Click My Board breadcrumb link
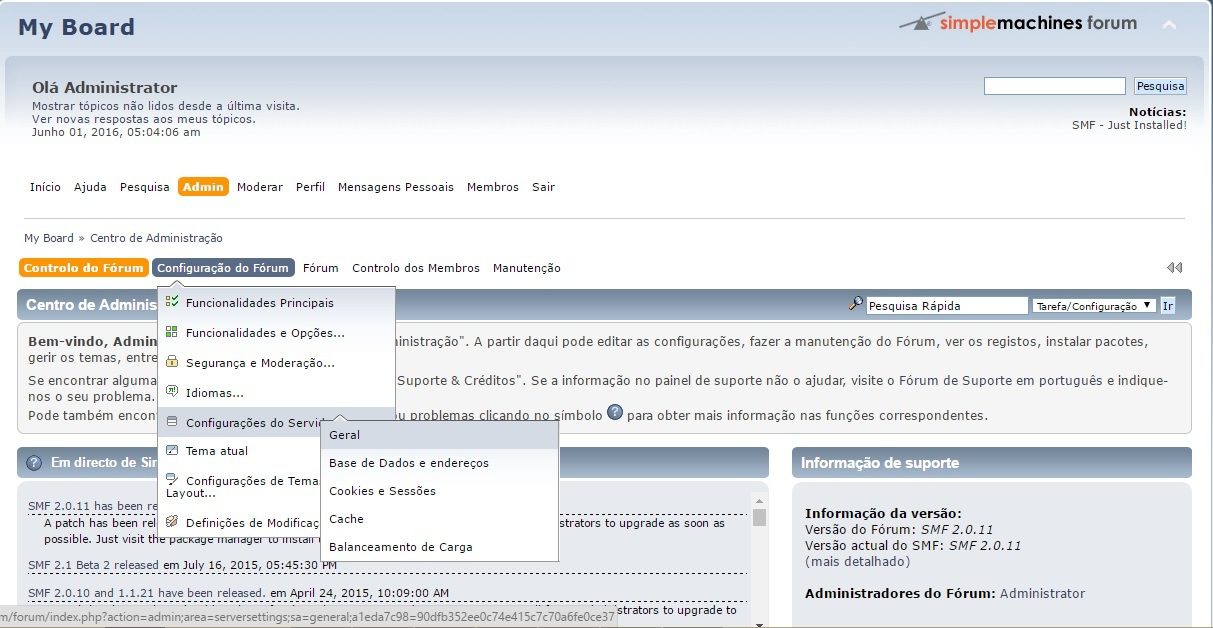Screen dimensions: 1213x628 (x=49, y=238)
